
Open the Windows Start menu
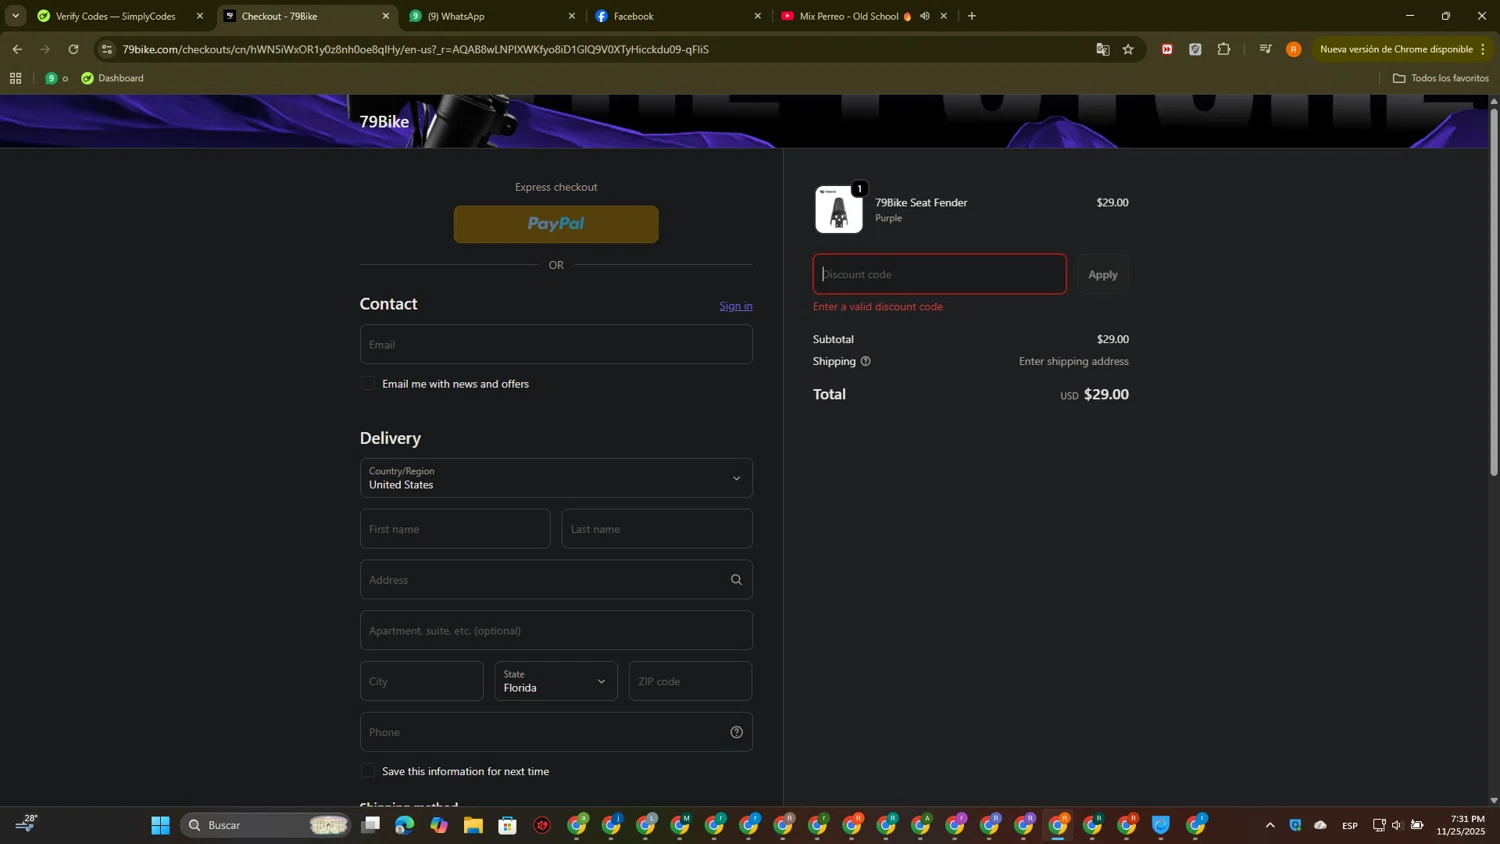[x=160, y=825]
